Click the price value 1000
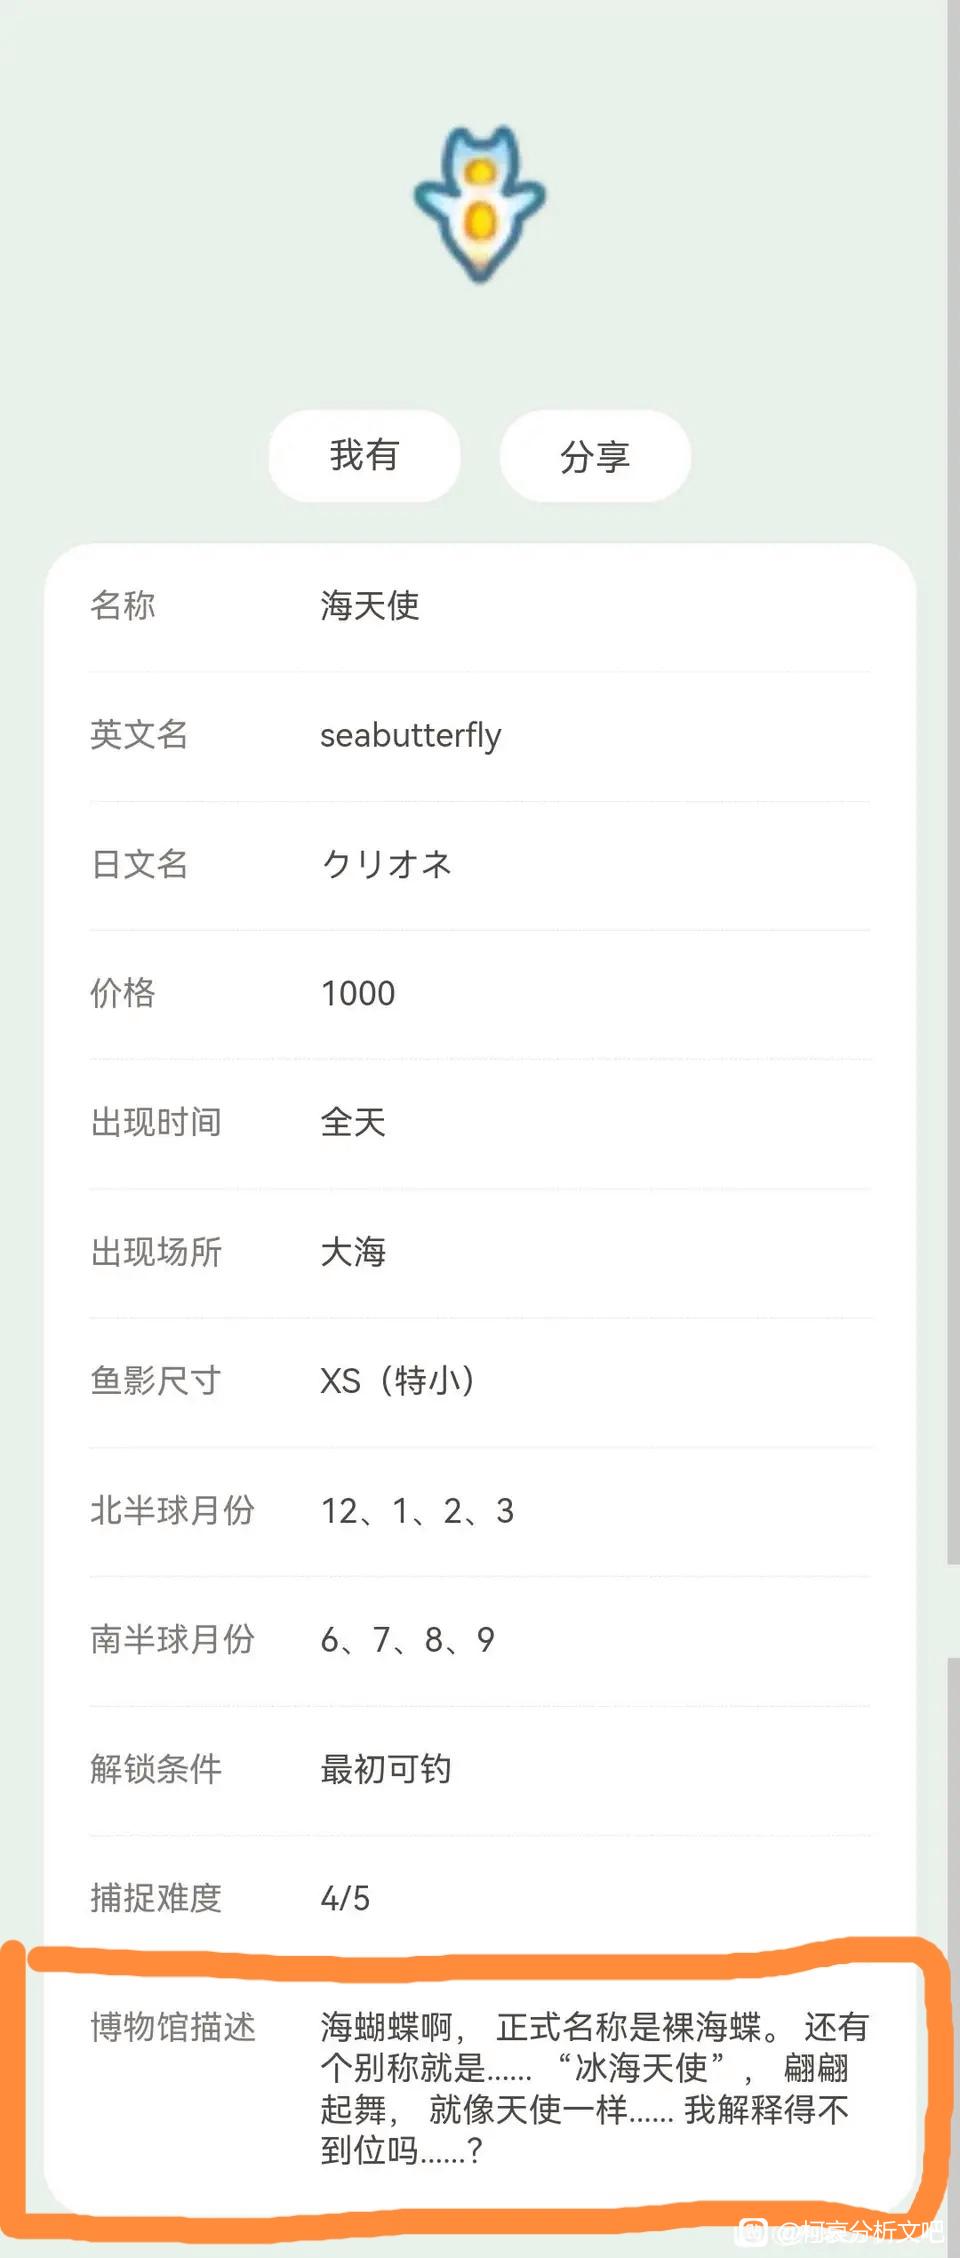The width and height of the screenshot is (960, 2258). tap(358, 993)
